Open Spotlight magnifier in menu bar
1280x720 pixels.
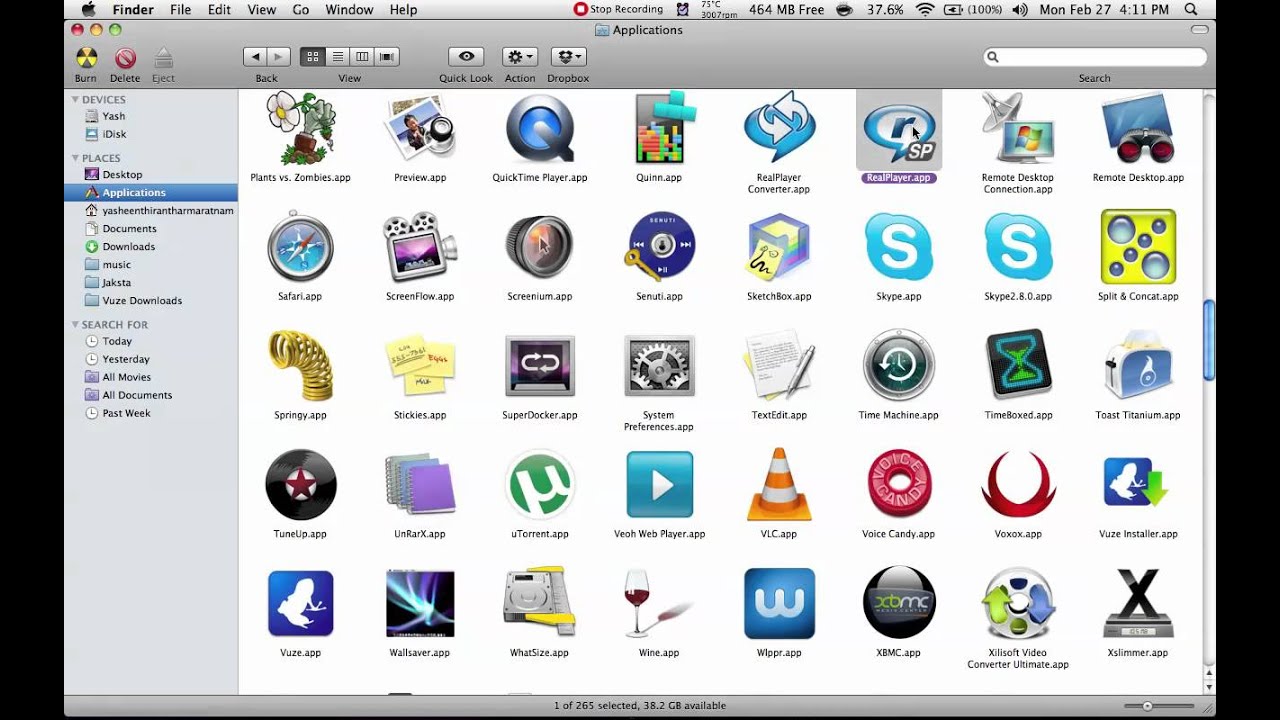[x=1191, y=9]
